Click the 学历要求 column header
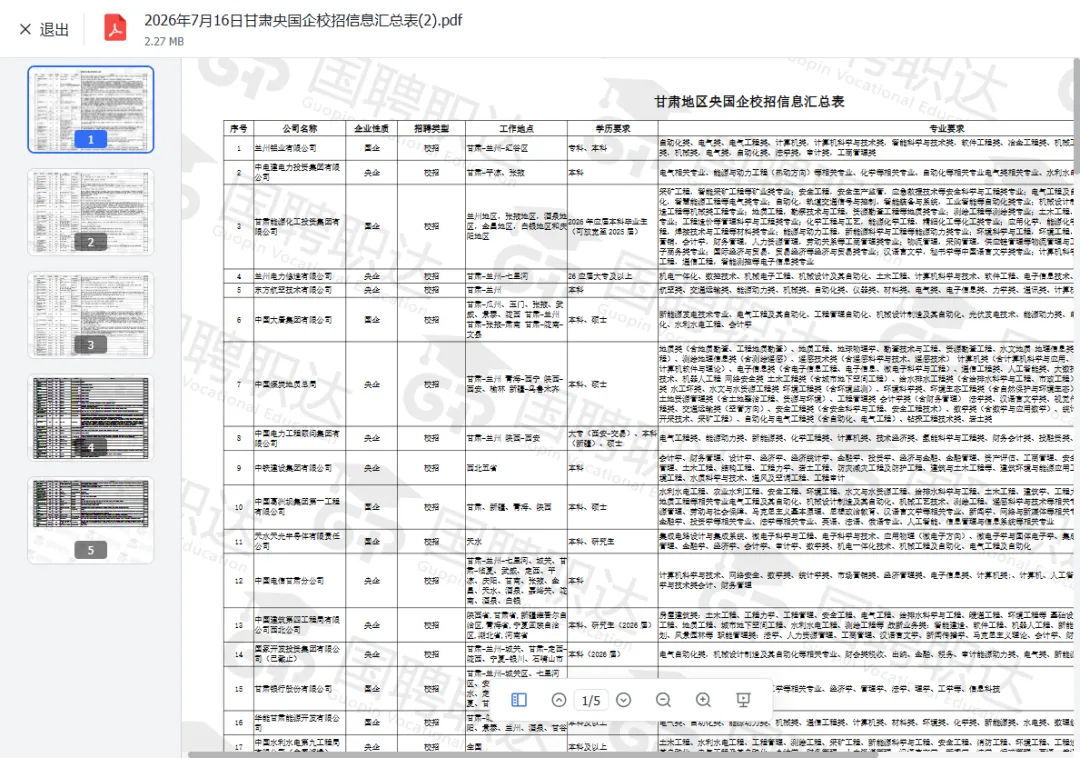The image size is (1080, 758). (612, 128)
